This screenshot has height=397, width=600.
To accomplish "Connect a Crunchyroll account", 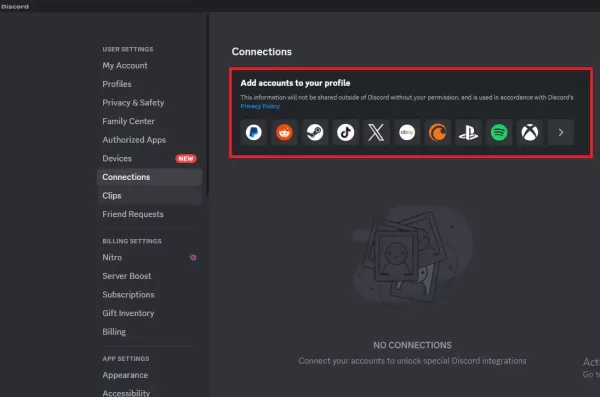I will (437, 132).
